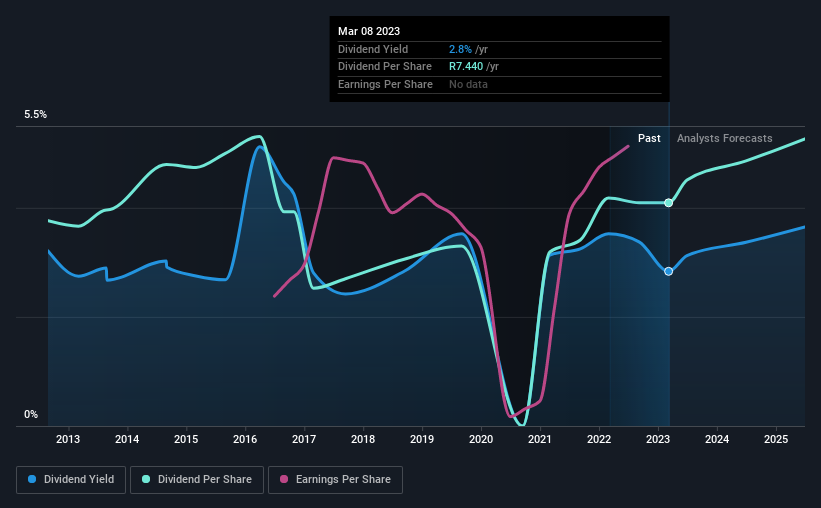Click the pink Earnings Per Share legend dot
Image resolution: width=821 pixels, height=508 pixels.
click(x=284, y=479)
